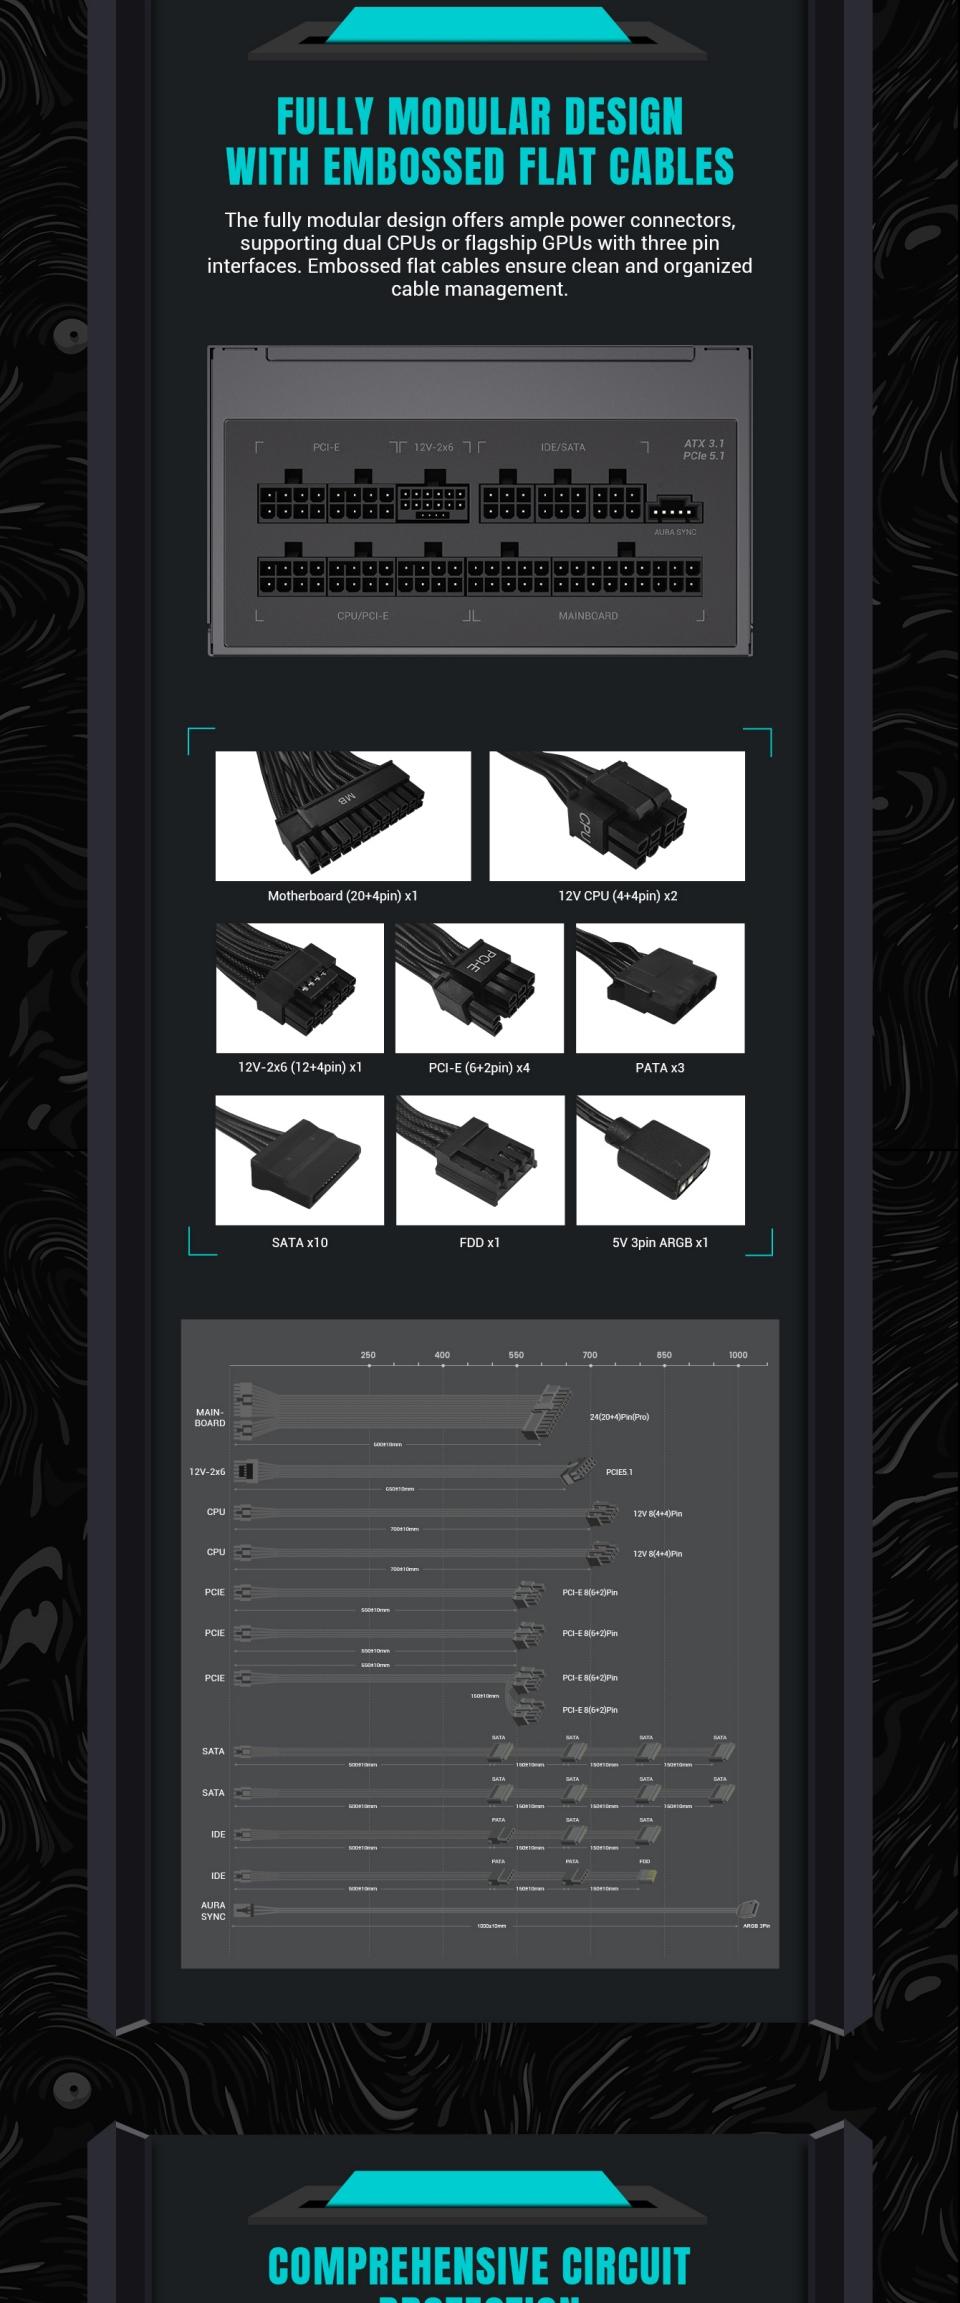Click the ATX 3.1 PCIe 5.1 badge

coord(704,449)
